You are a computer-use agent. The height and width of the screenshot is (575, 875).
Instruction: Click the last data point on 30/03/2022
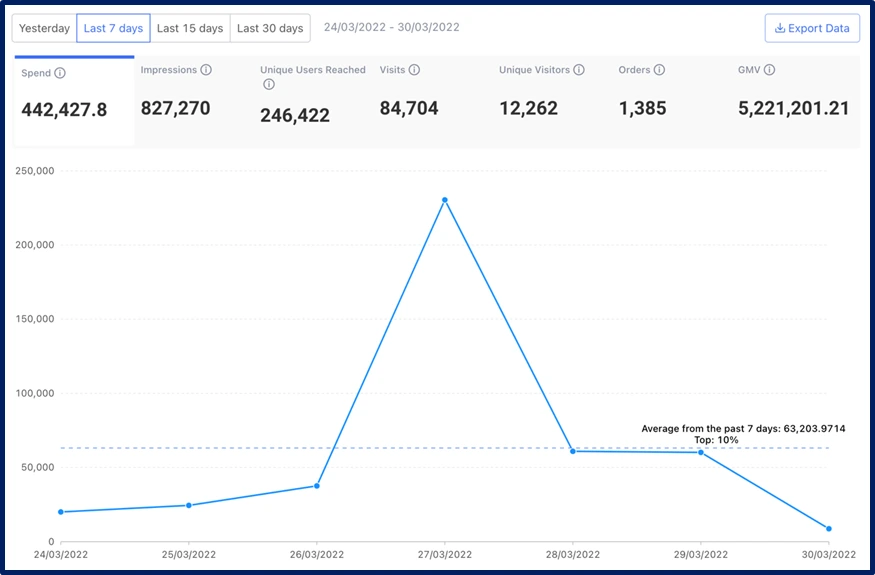(829, 529)
